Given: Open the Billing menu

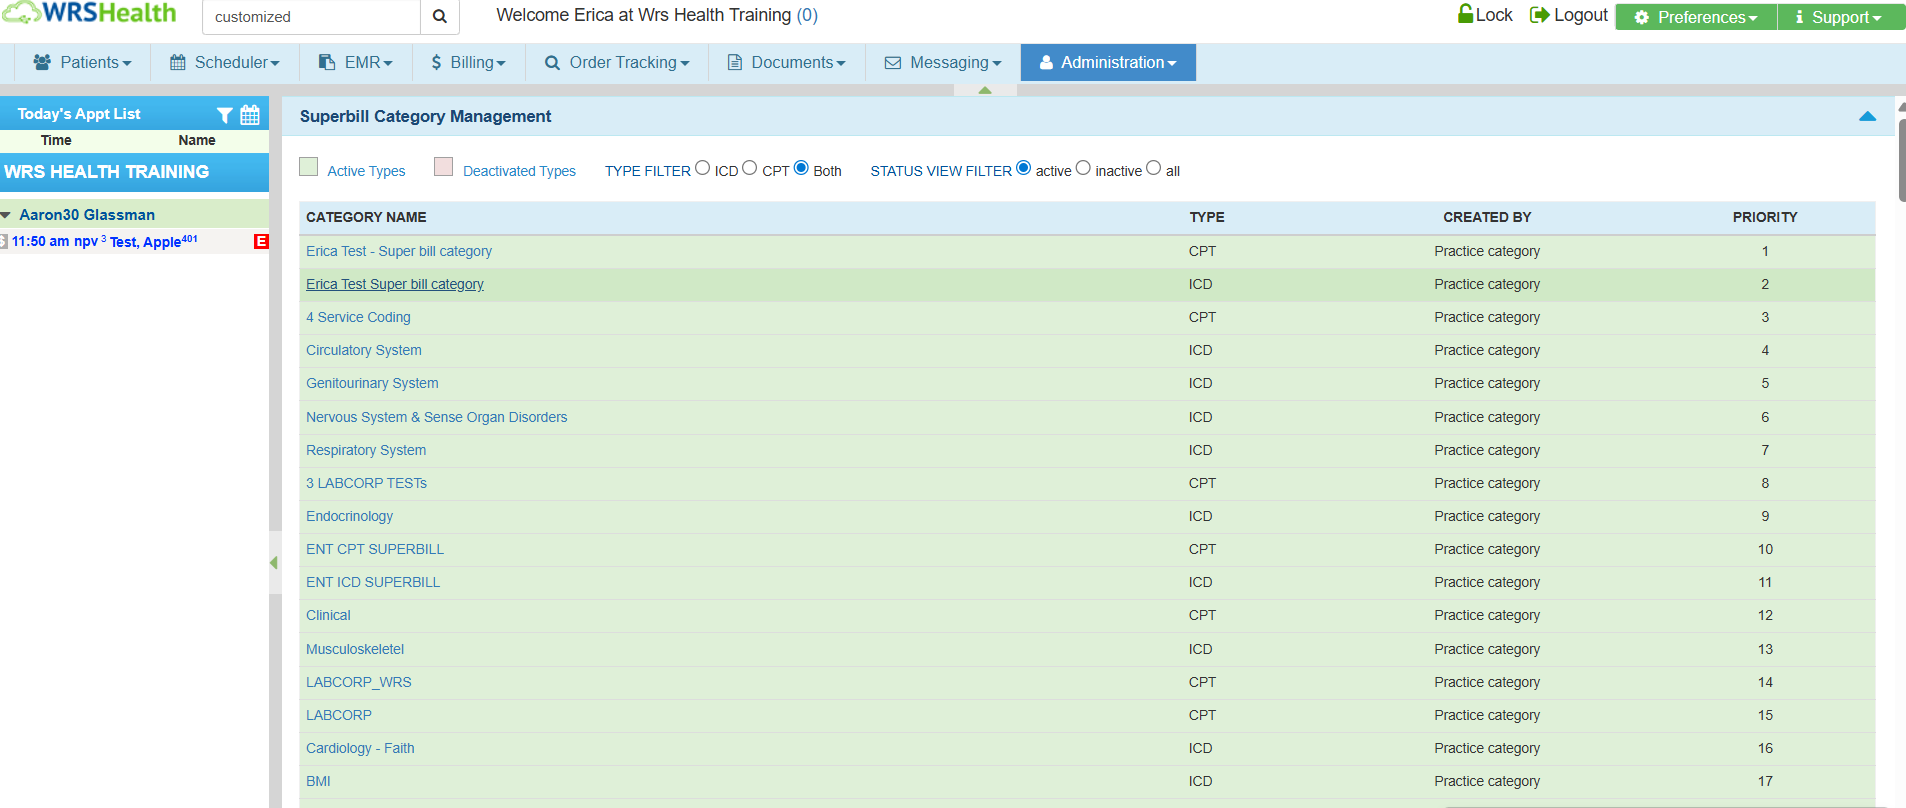Looking at the screenshot, I should coord(468,62).
